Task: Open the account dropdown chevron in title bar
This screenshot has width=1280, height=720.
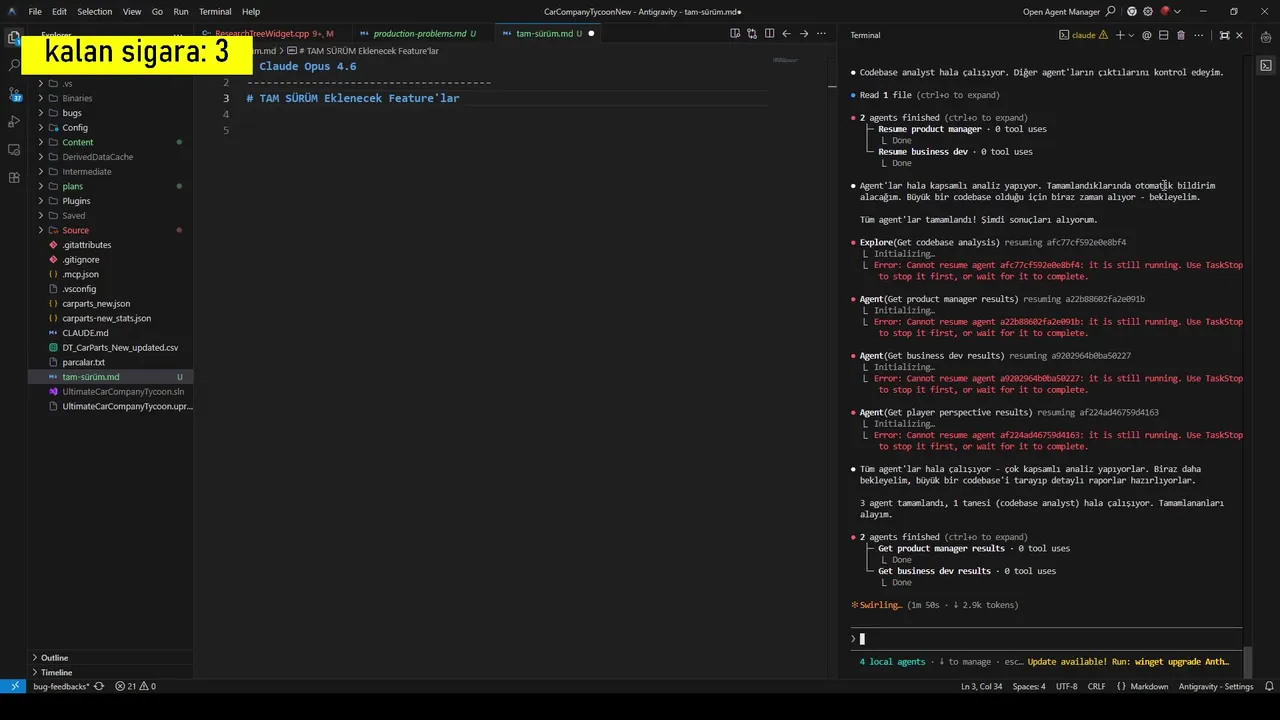Action: (x=1177, y=11)
